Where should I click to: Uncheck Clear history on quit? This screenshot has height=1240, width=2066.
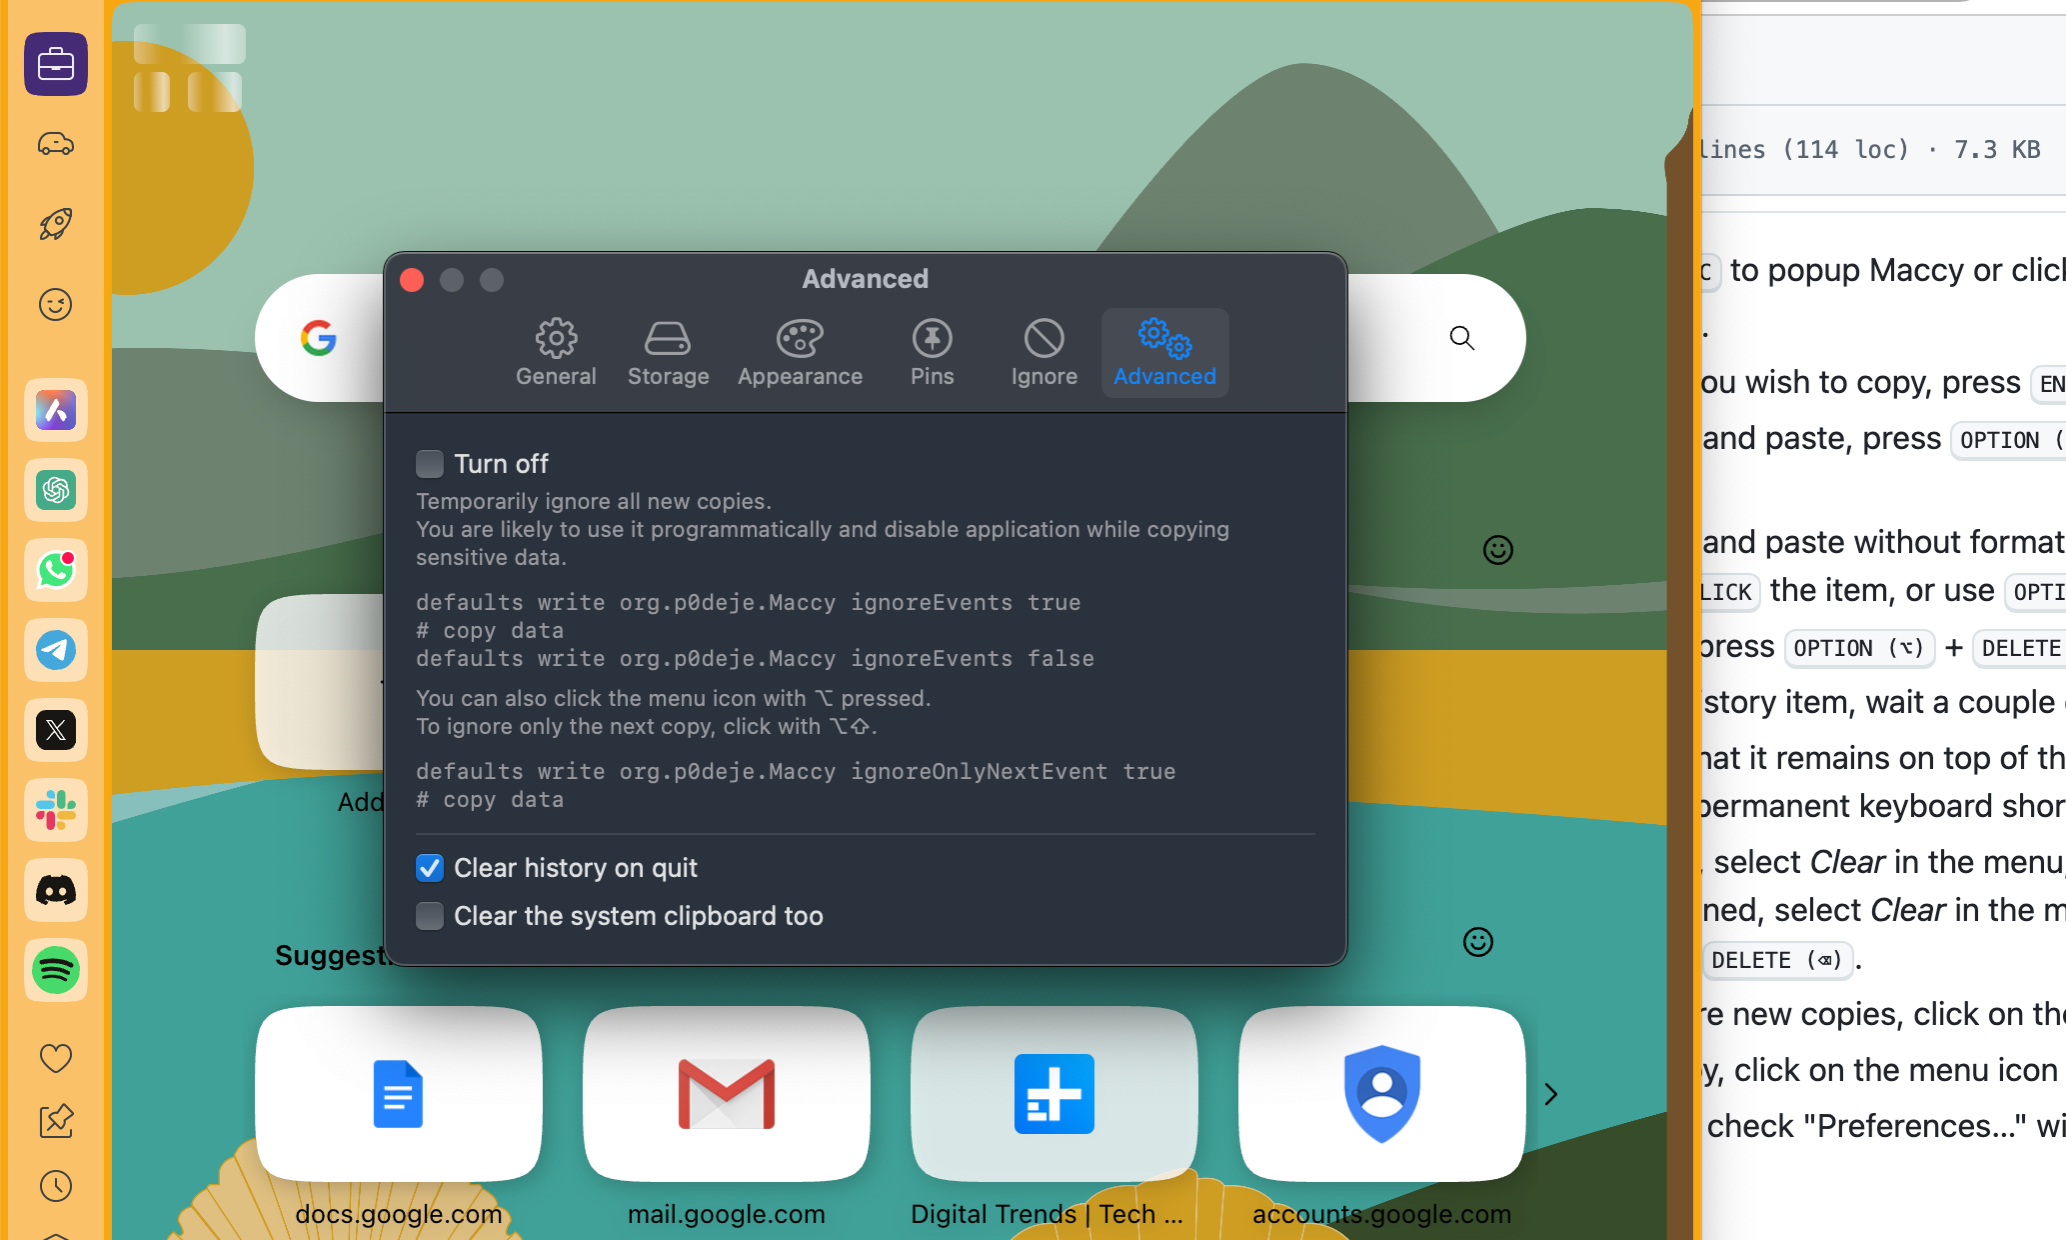click(429, 868)
